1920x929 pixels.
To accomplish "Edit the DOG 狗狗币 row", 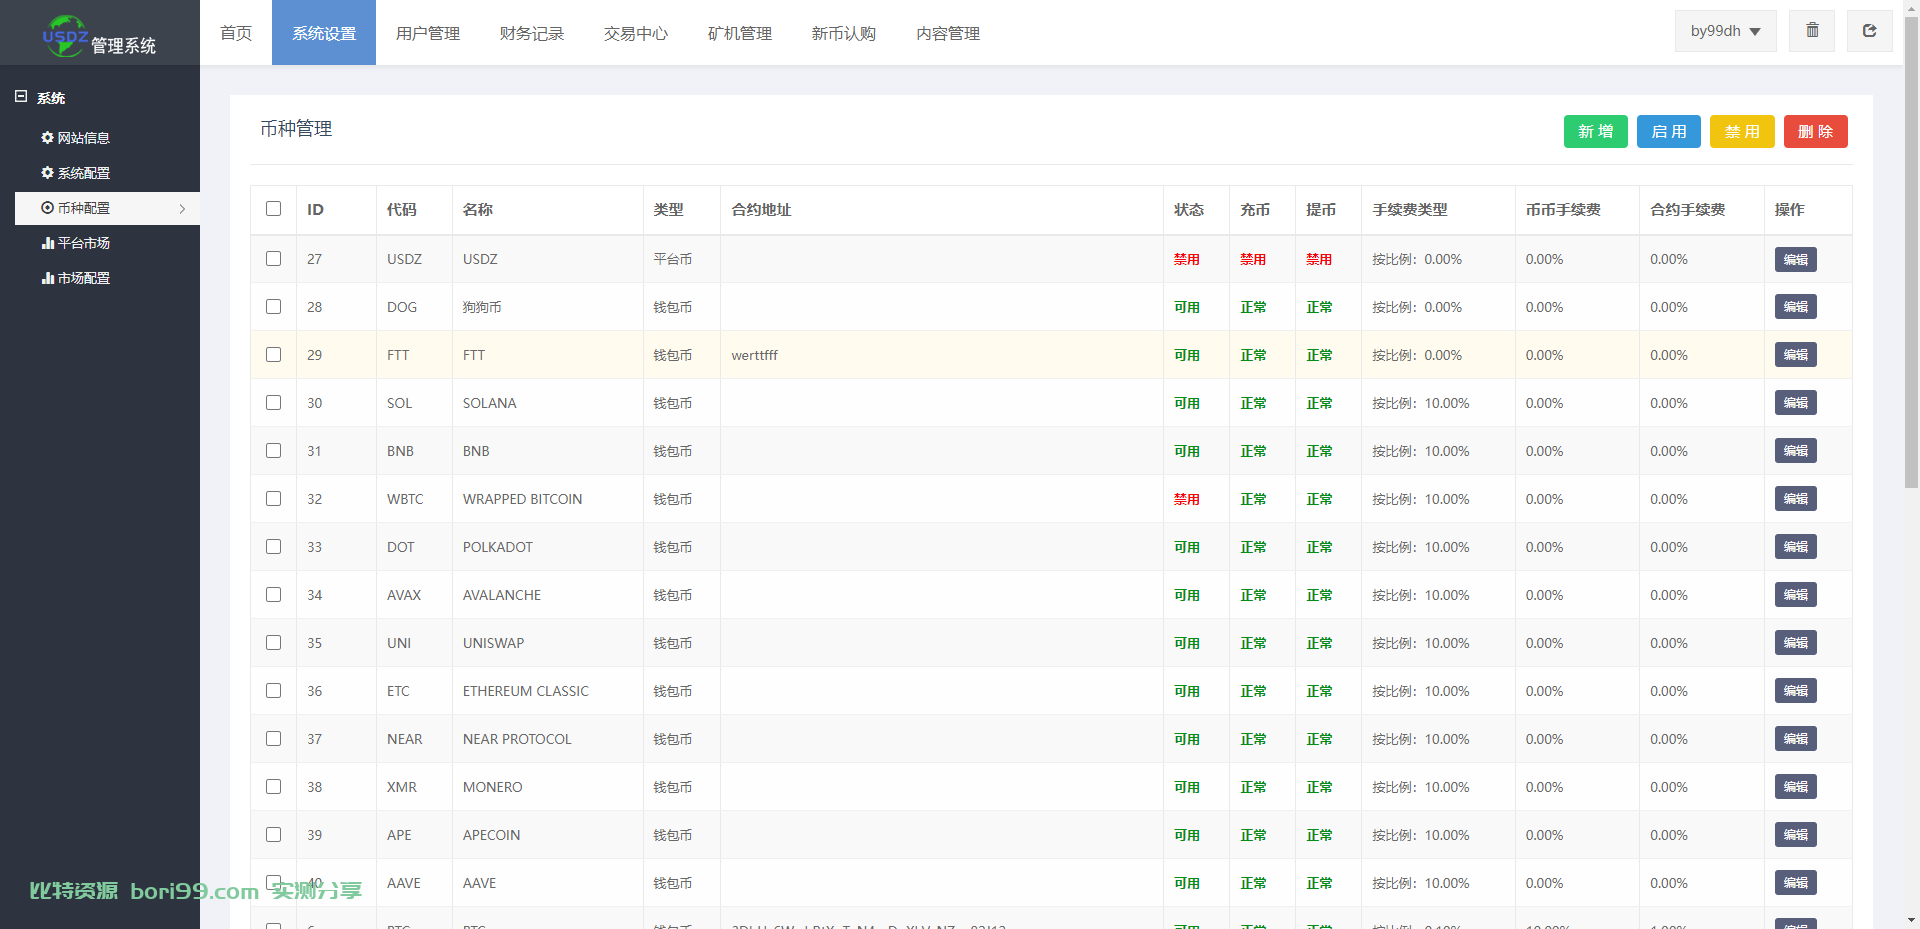I will pos(1796,307).
